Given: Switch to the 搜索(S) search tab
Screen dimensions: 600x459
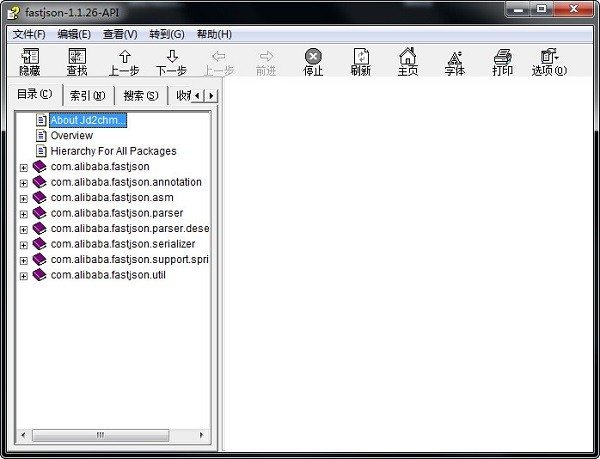Looking at the screenshot, I should pos(141,96).
